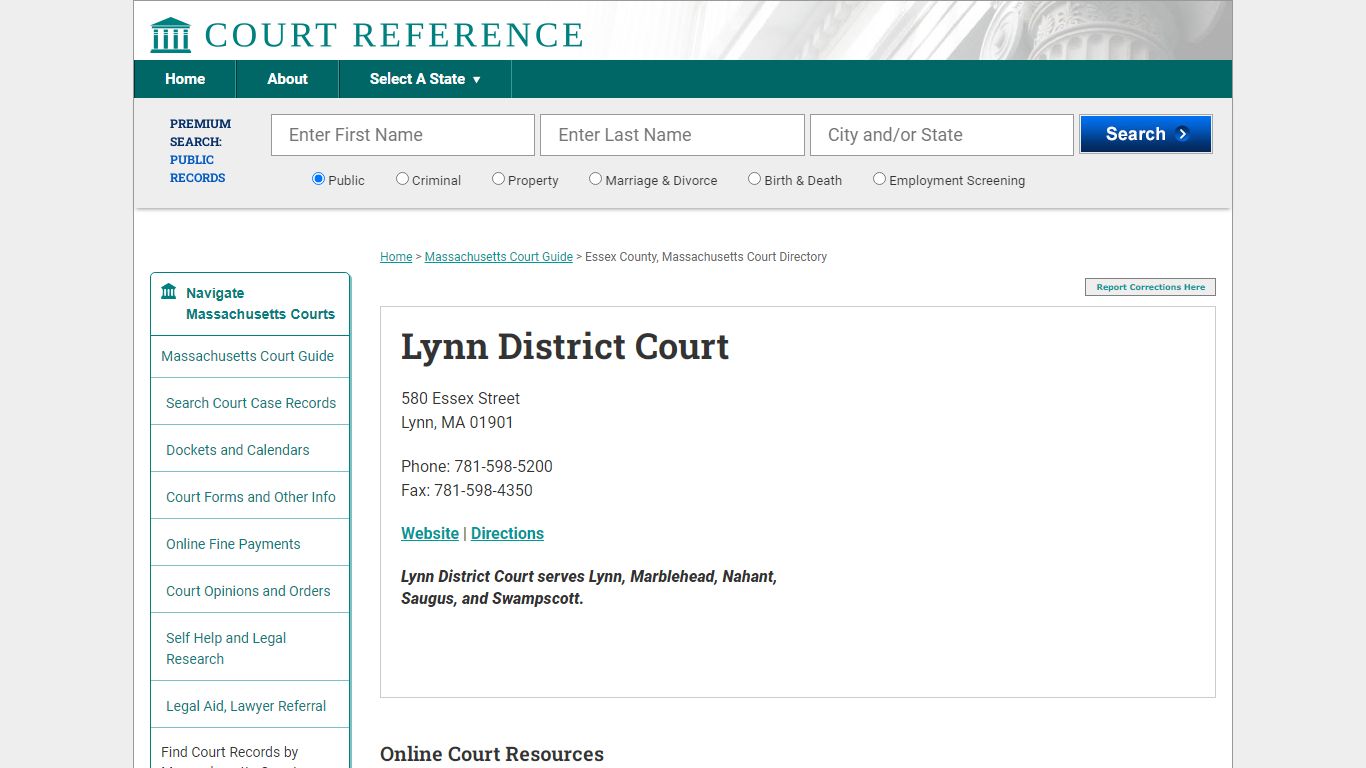Click the Report Corrections Here button
This screenshot has height=768, width=1366.
pos(1150,287)
